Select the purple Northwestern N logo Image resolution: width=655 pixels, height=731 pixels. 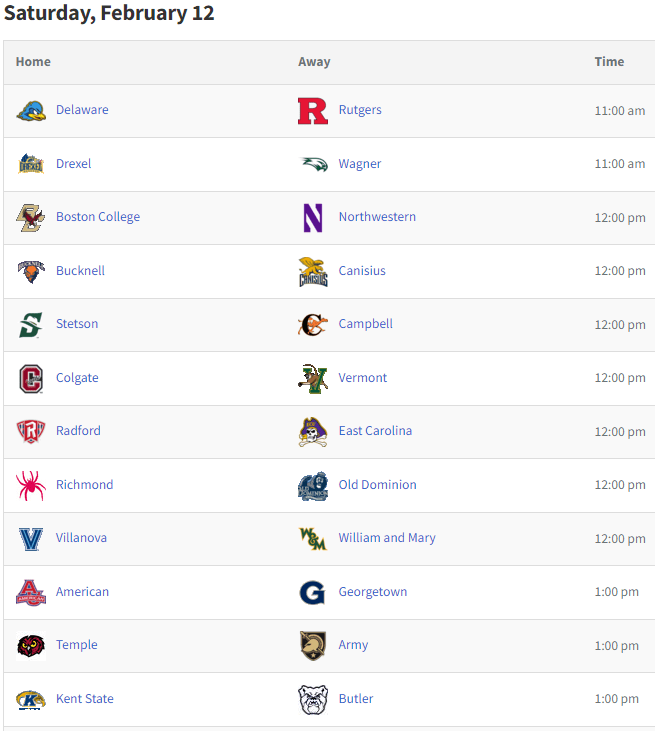click(x=313, y=218)
